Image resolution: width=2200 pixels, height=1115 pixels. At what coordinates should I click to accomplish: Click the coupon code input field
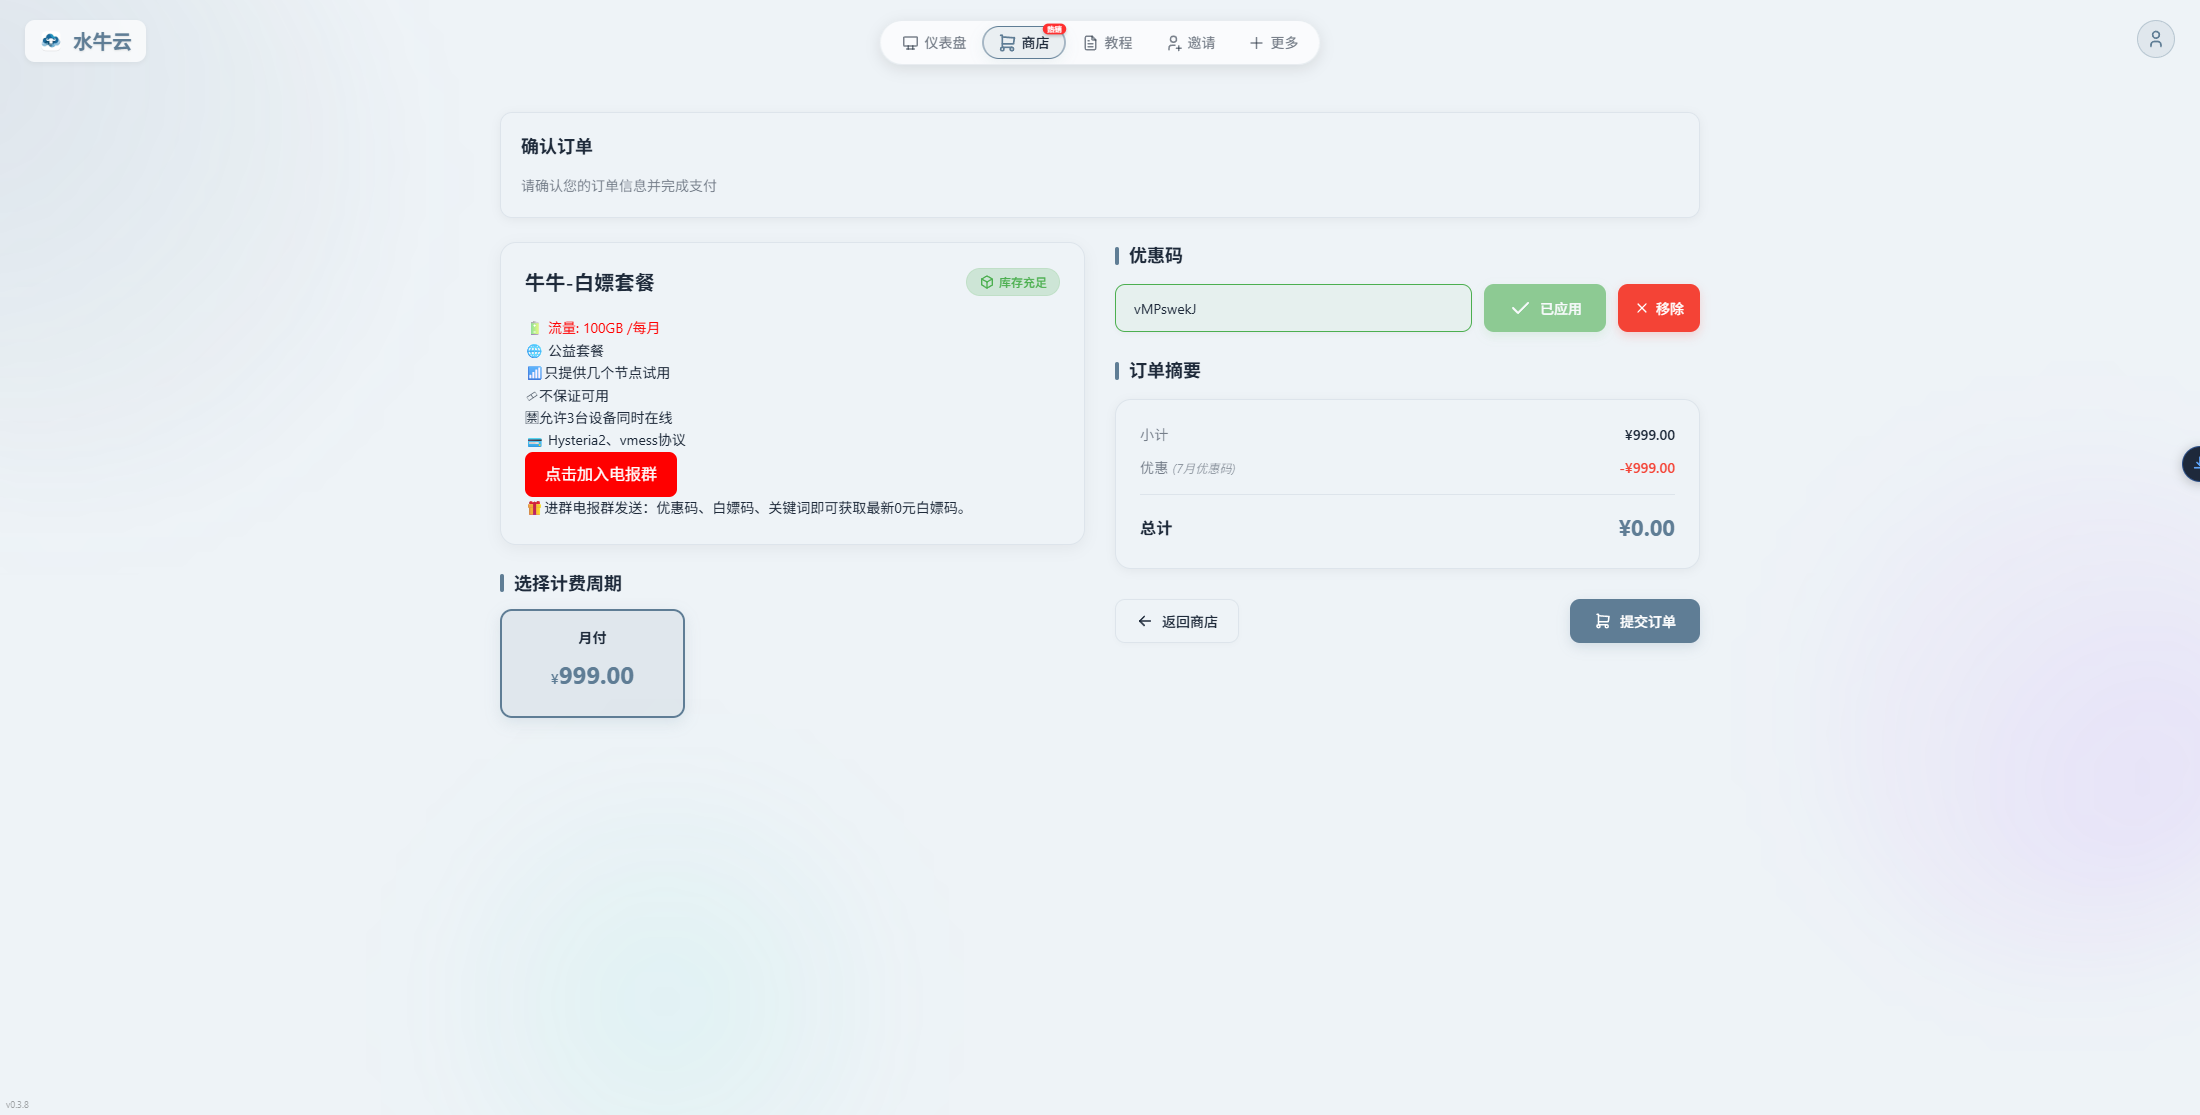1293,308
